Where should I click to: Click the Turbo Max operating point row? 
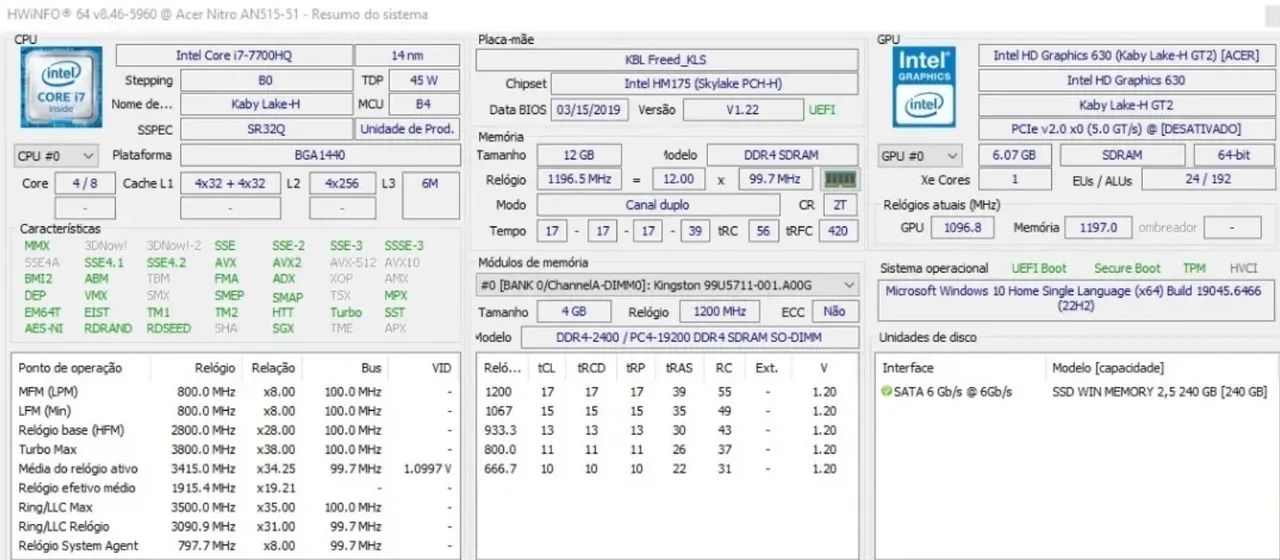pos(235,450)
